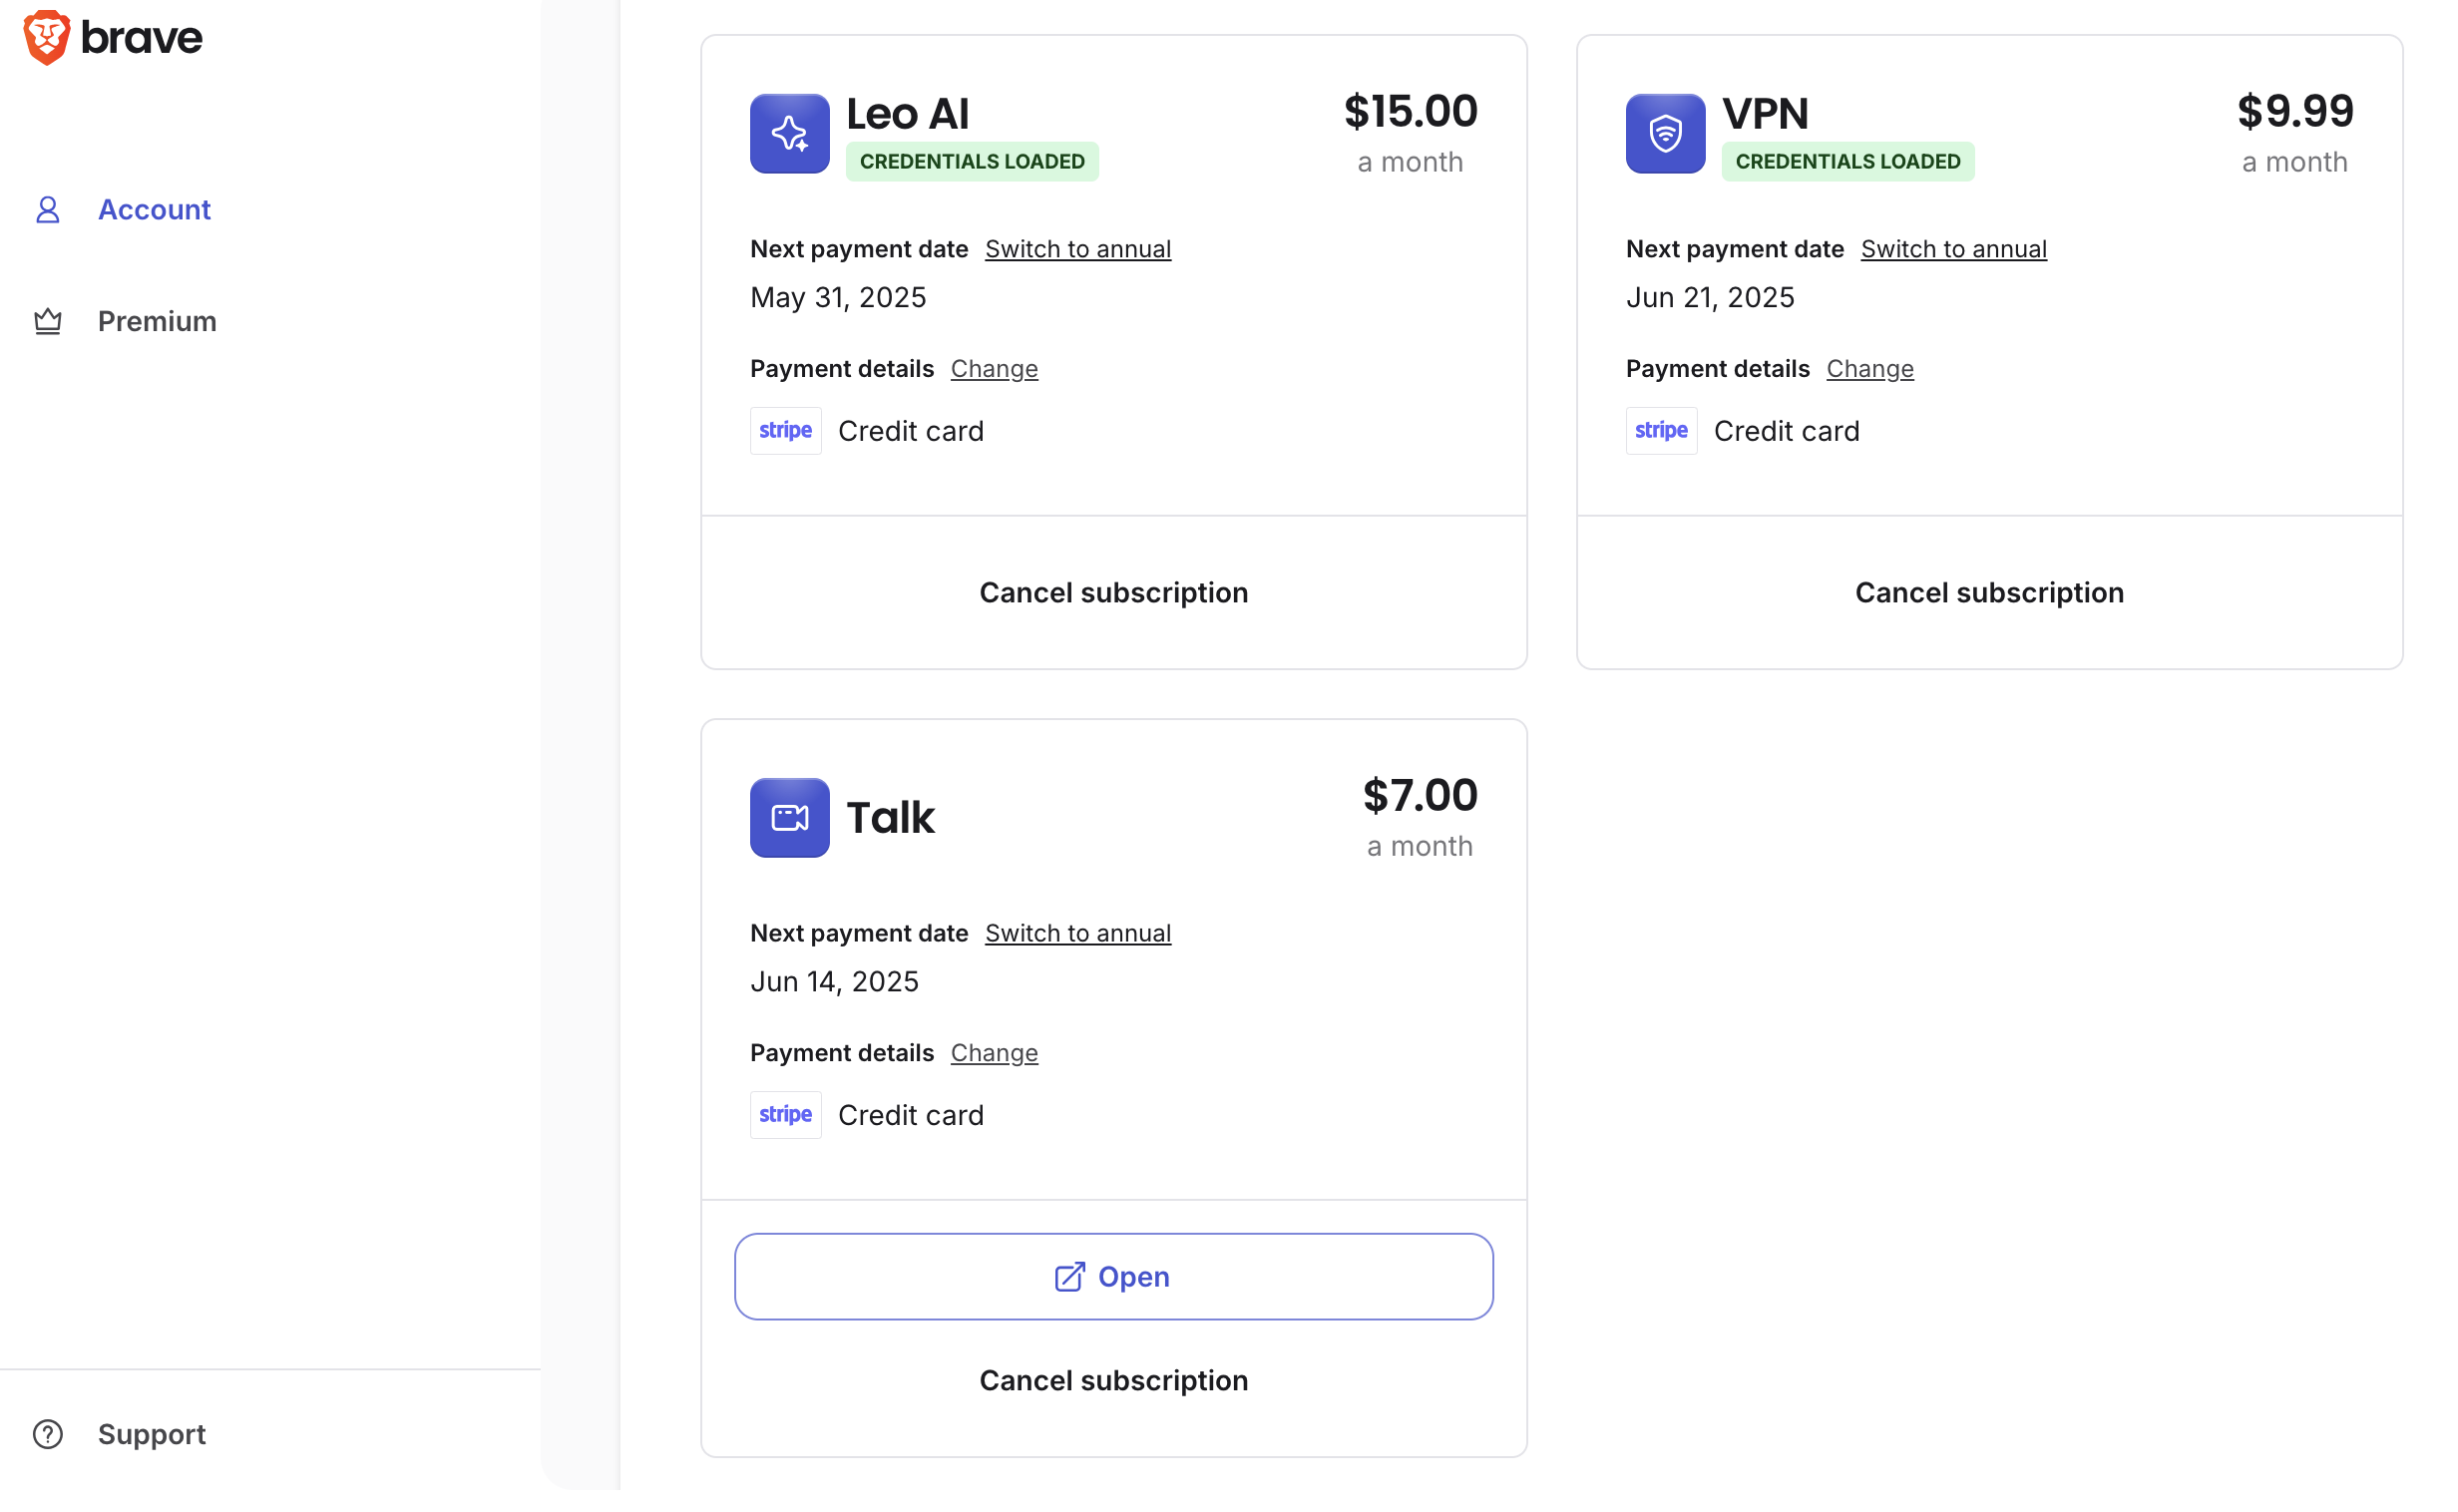Viewport: 2458px width, 1512px height.
Task: Click Leo AI's Credentials Loaded badge
Action: point(972,162)
